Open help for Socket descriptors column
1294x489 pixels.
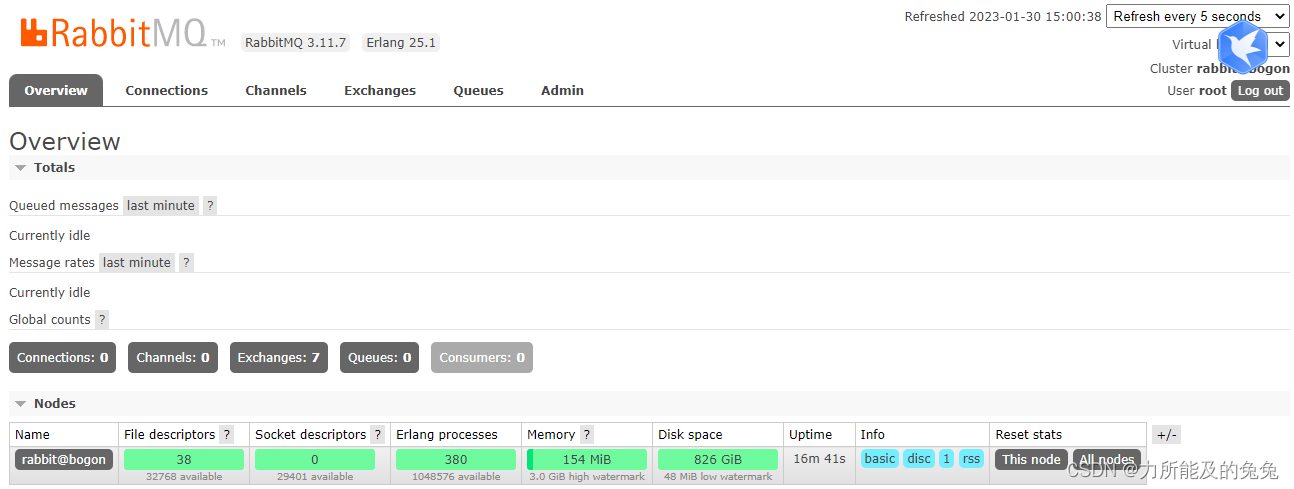[x=377, y=434]
